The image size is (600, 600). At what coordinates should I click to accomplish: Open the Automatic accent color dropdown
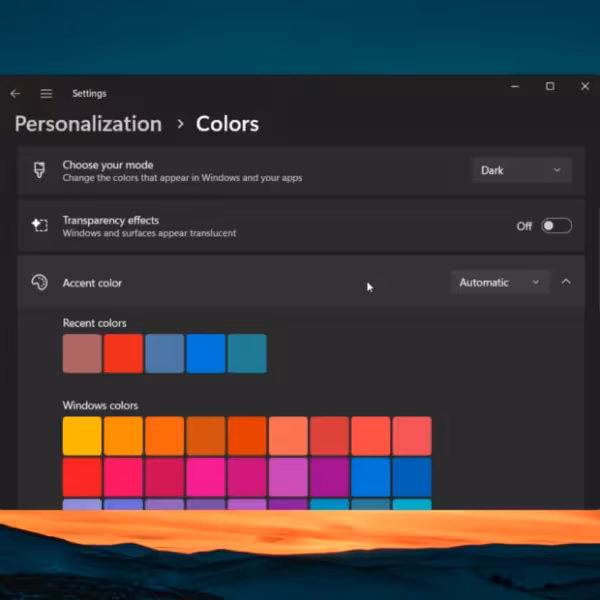tap(500, 282)
